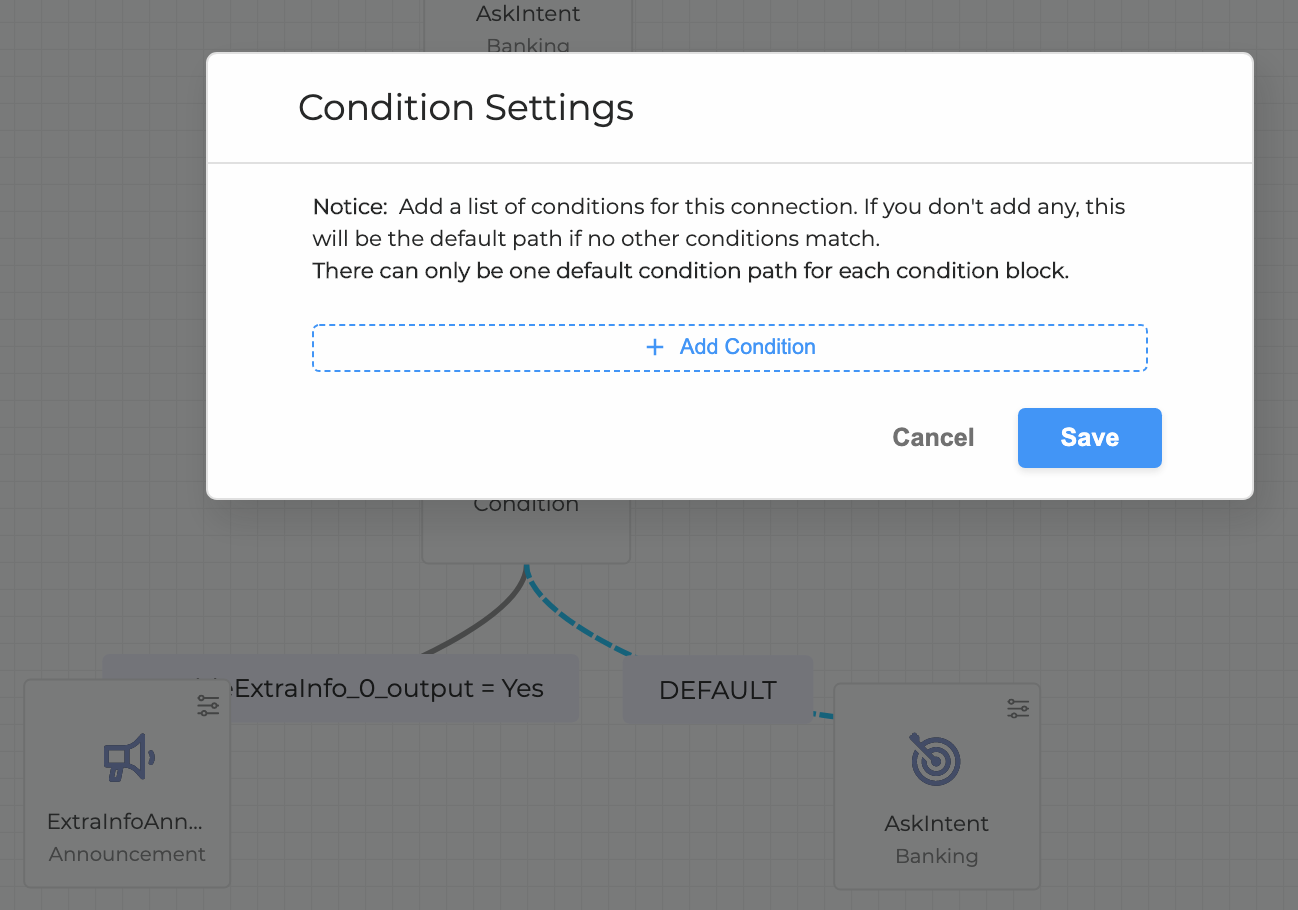
Task: Select the ExtraInfoAnn Announcement node
Action: coord(127,800)
